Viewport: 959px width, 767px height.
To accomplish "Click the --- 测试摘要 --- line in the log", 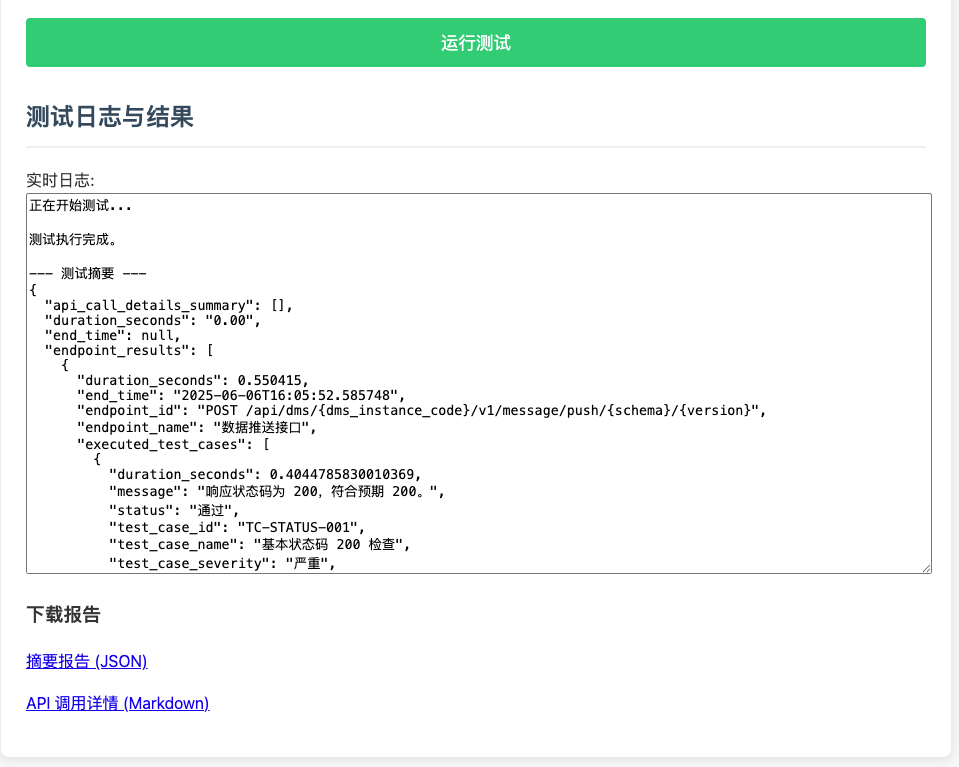I will point(89,272).
